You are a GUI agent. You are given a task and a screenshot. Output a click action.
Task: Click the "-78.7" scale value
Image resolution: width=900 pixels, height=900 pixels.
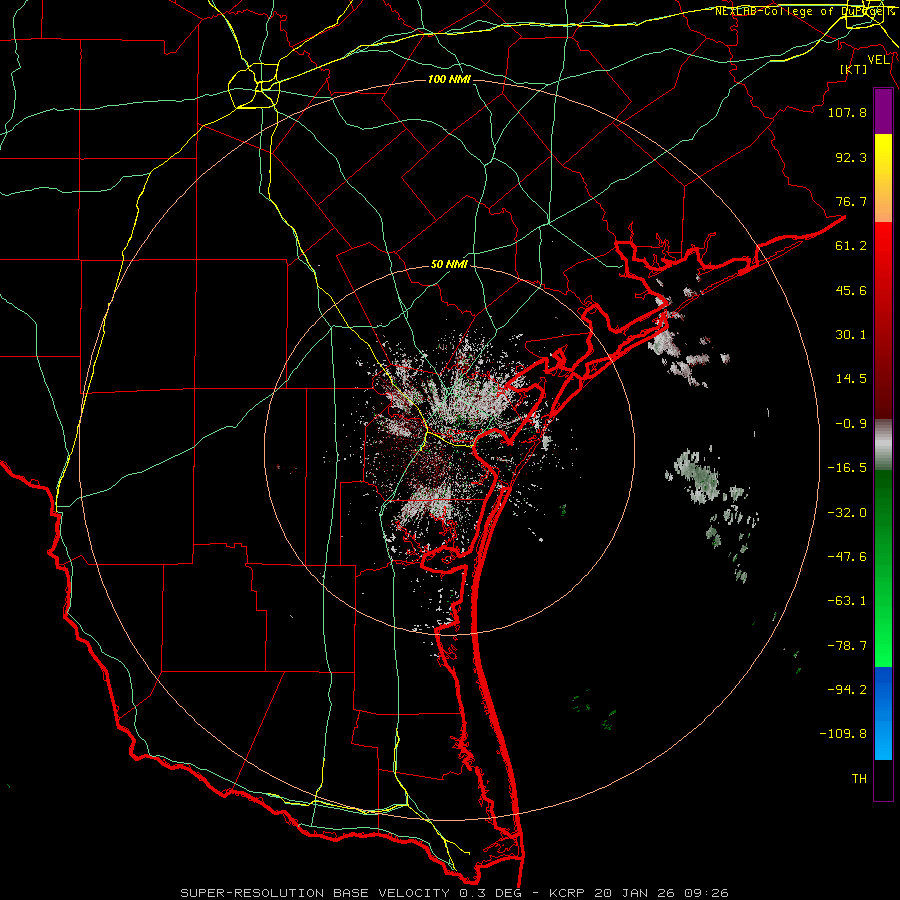pyautogui.click(x=847, y=646)
